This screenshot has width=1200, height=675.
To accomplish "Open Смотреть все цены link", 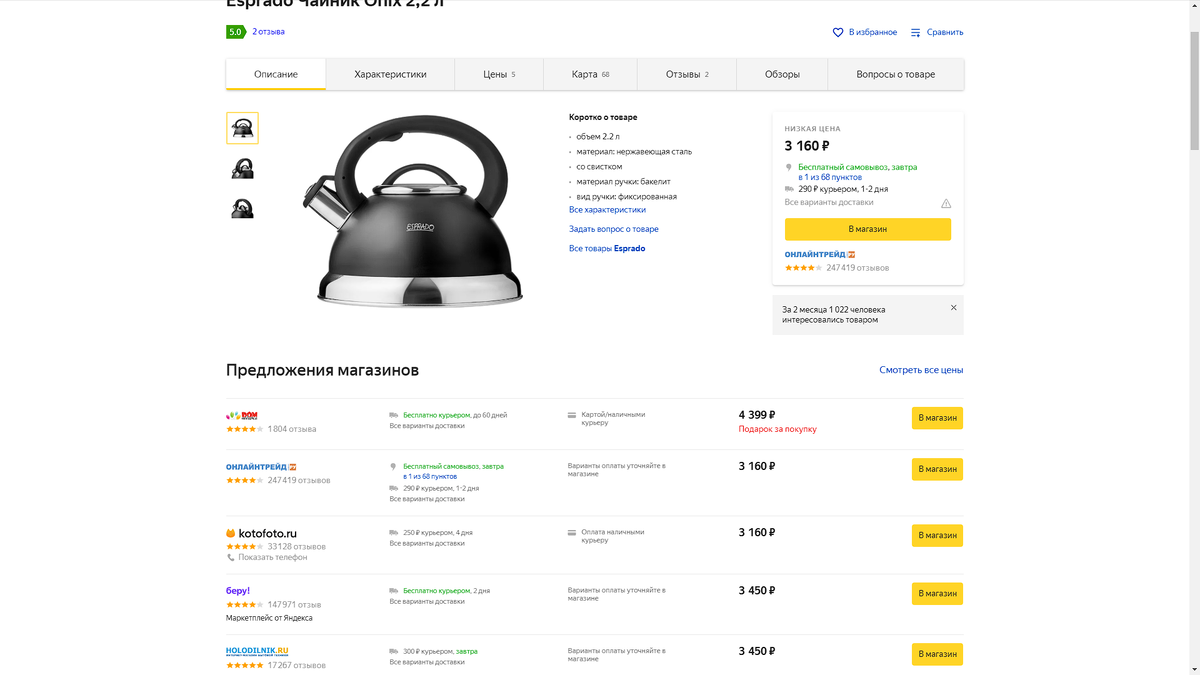I will pyautogui.click(x=921, y=370).
